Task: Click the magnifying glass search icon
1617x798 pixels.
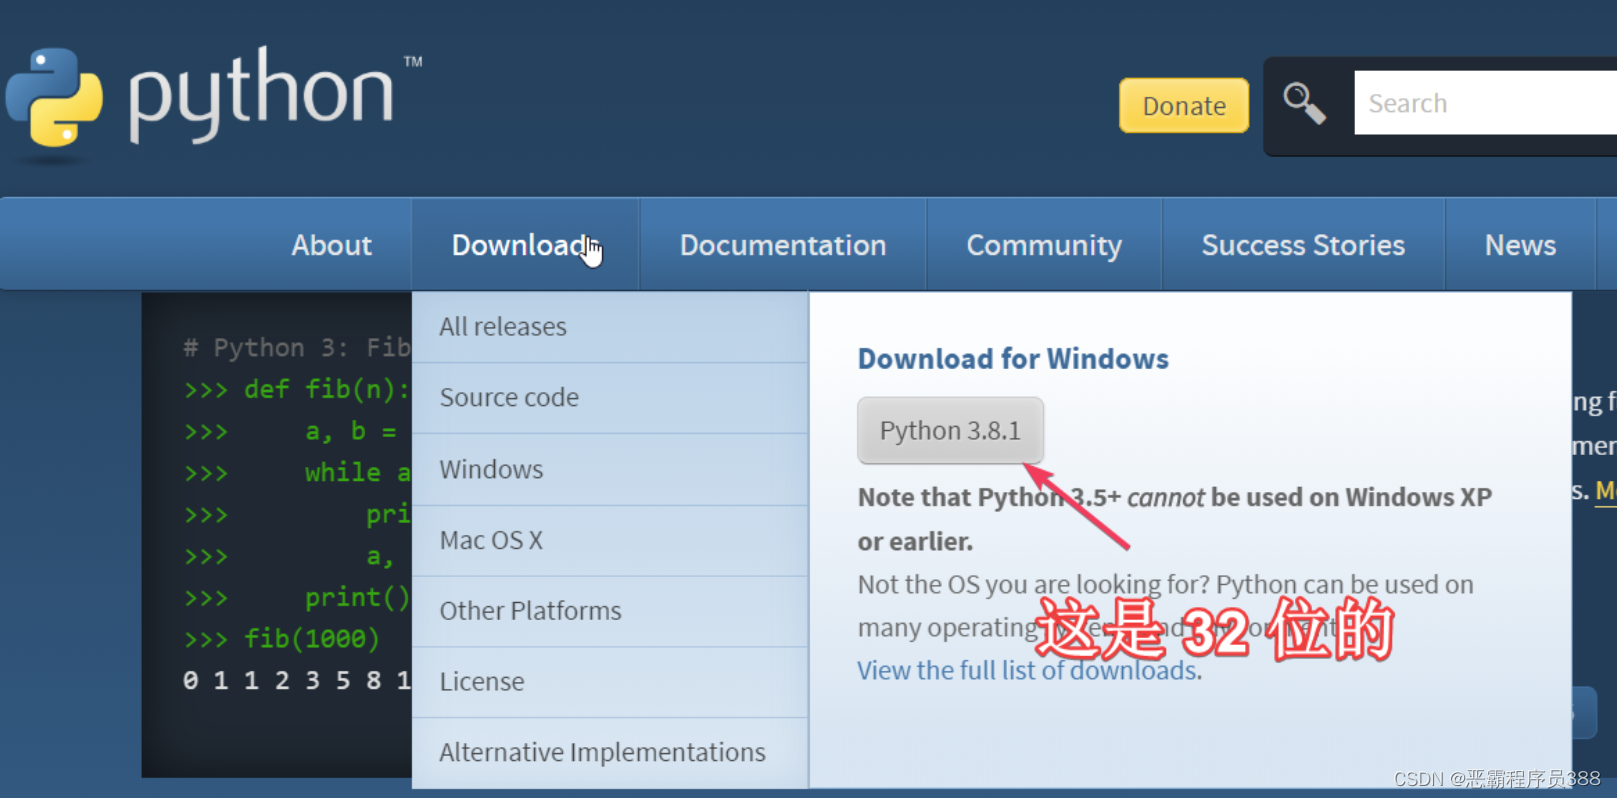Action: (x=1304, y=103)
